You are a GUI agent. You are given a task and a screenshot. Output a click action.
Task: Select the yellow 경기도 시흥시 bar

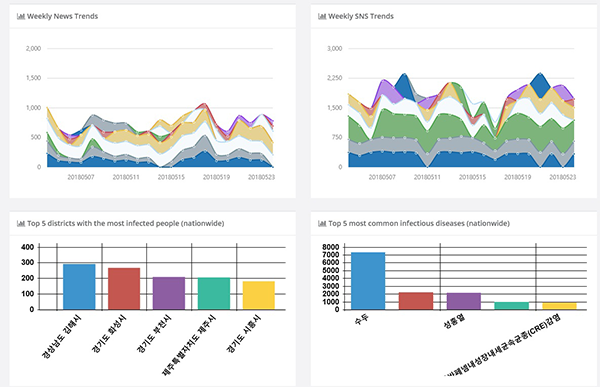coord(259,296)
